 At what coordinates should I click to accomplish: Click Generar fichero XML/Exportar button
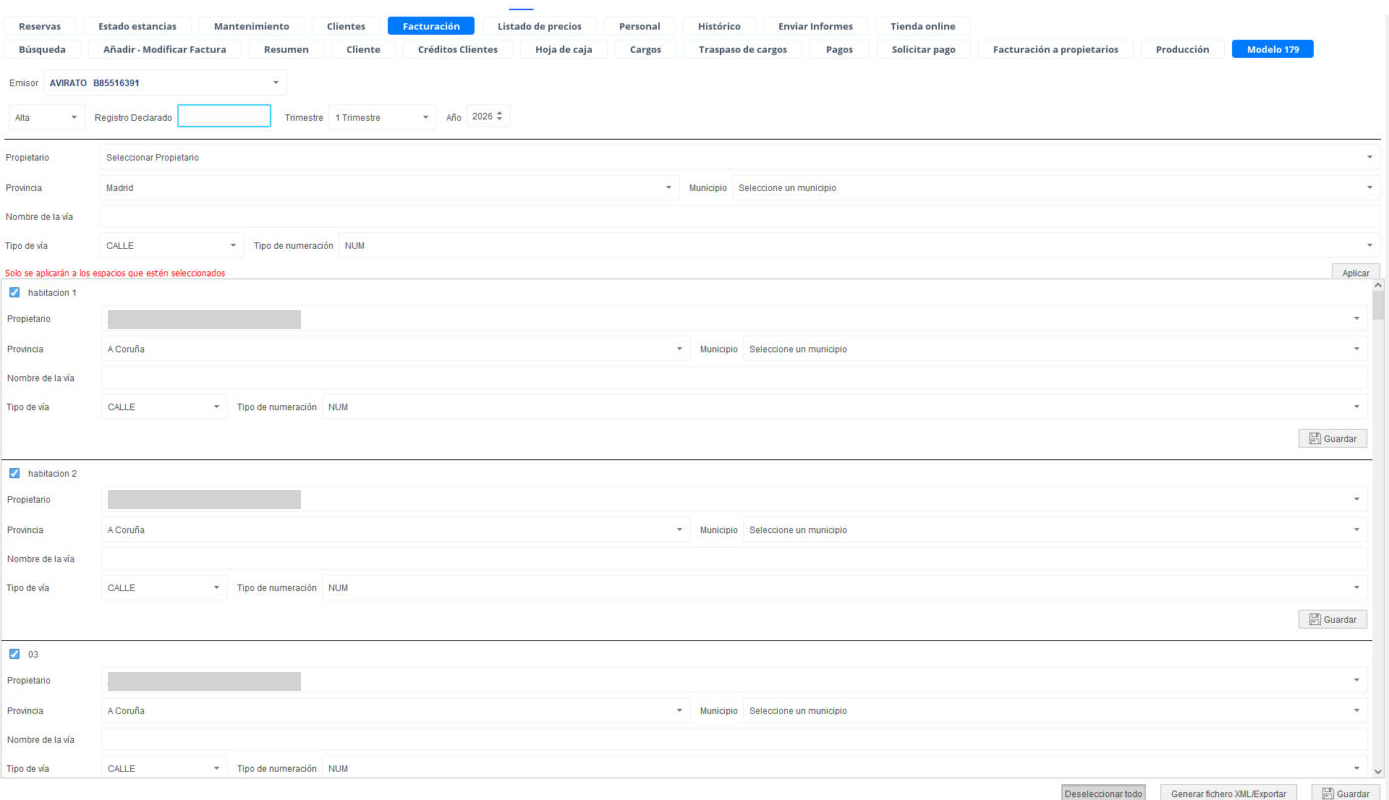click(1229, 793)
